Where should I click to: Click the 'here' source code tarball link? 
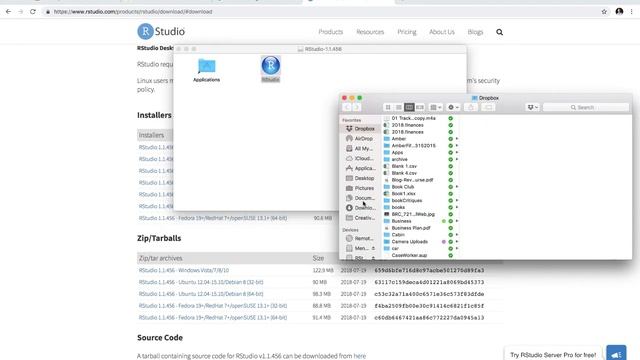(360, 356)
